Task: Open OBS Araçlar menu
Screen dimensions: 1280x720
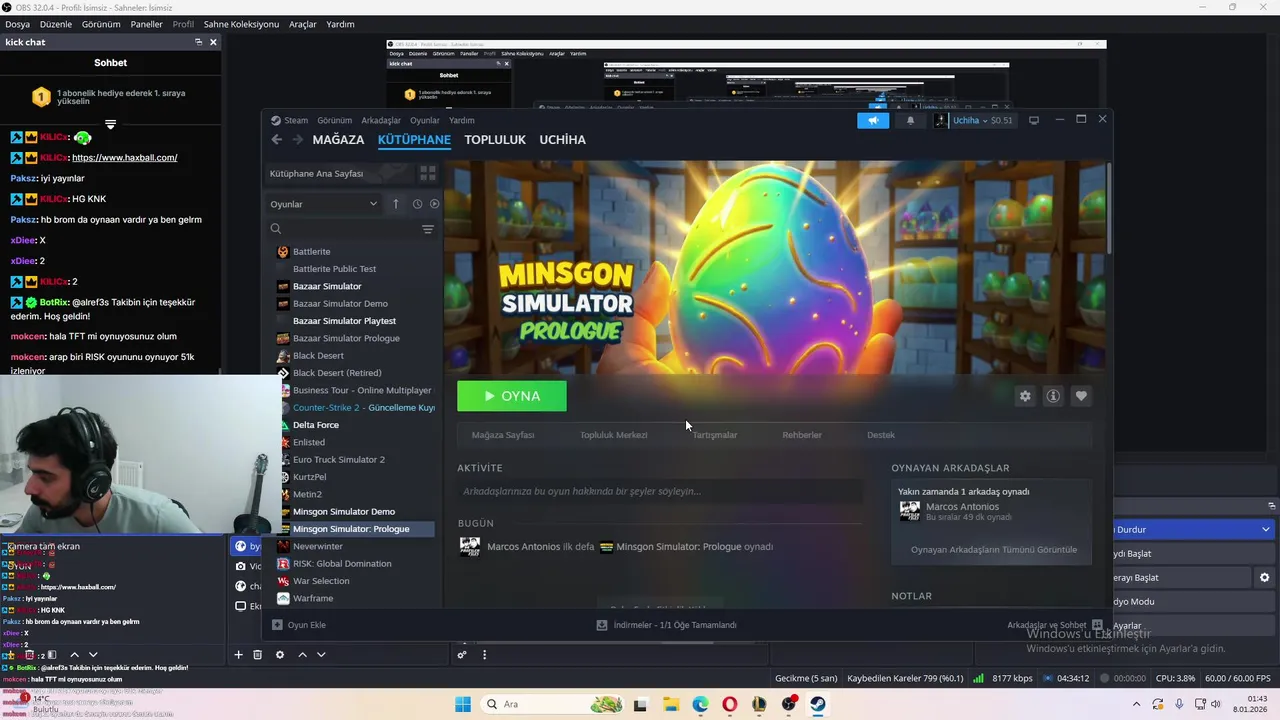Action: click(303, 24)
